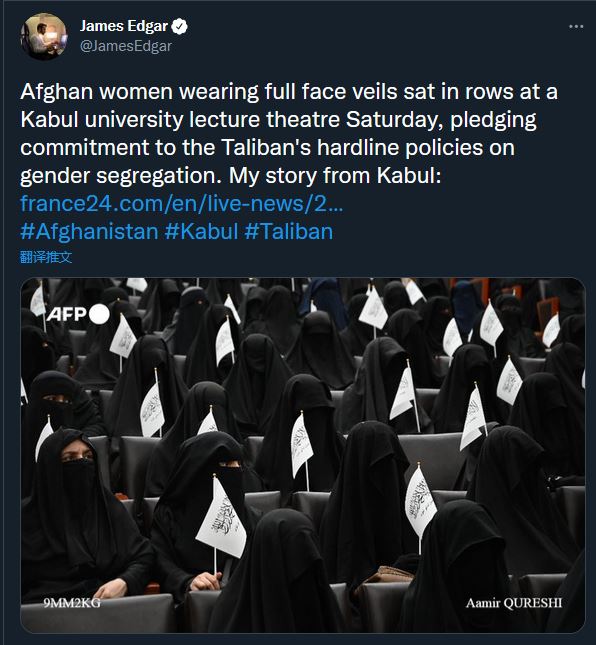Image resolution: width=596 pixels, height=645 pixels.
Task: Click the white flag in the photo foreground
Action: pyautogui.click(x=222, y=520)
